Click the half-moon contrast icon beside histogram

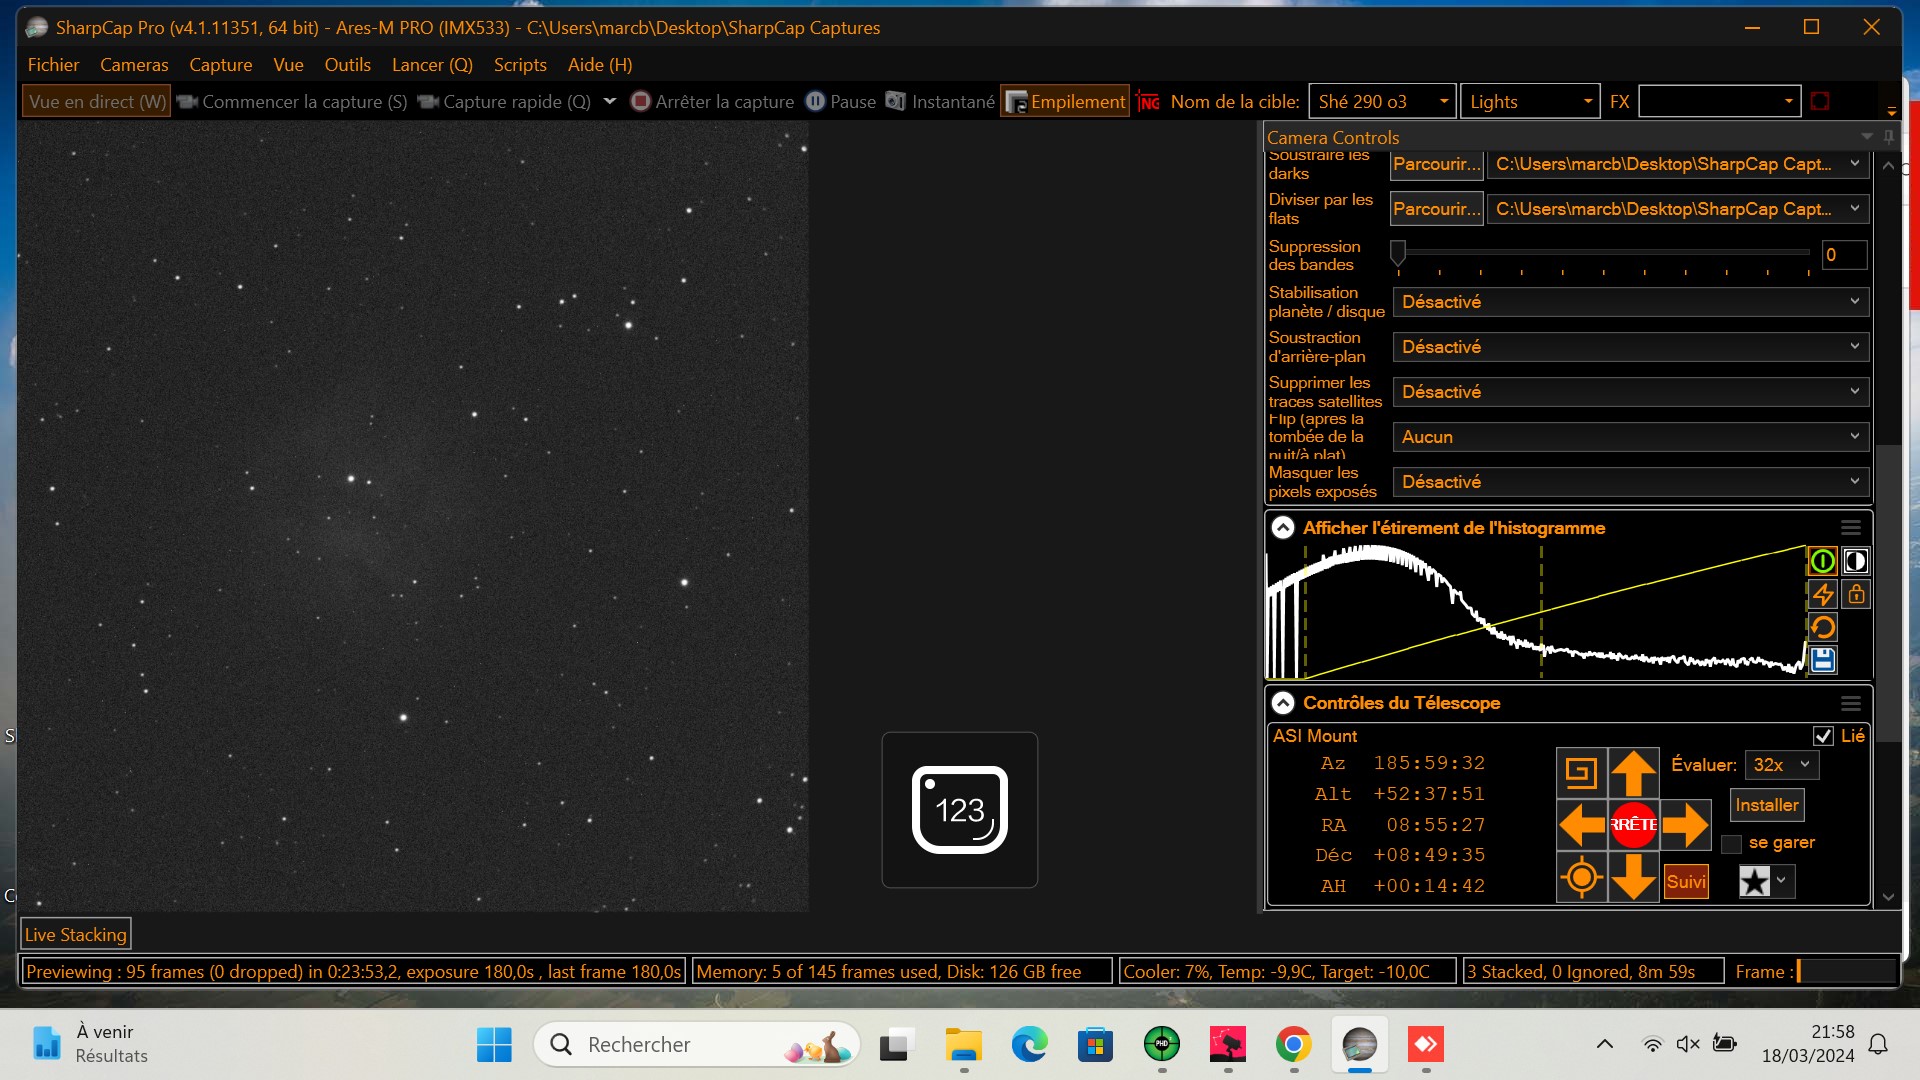pos(1855,561)
